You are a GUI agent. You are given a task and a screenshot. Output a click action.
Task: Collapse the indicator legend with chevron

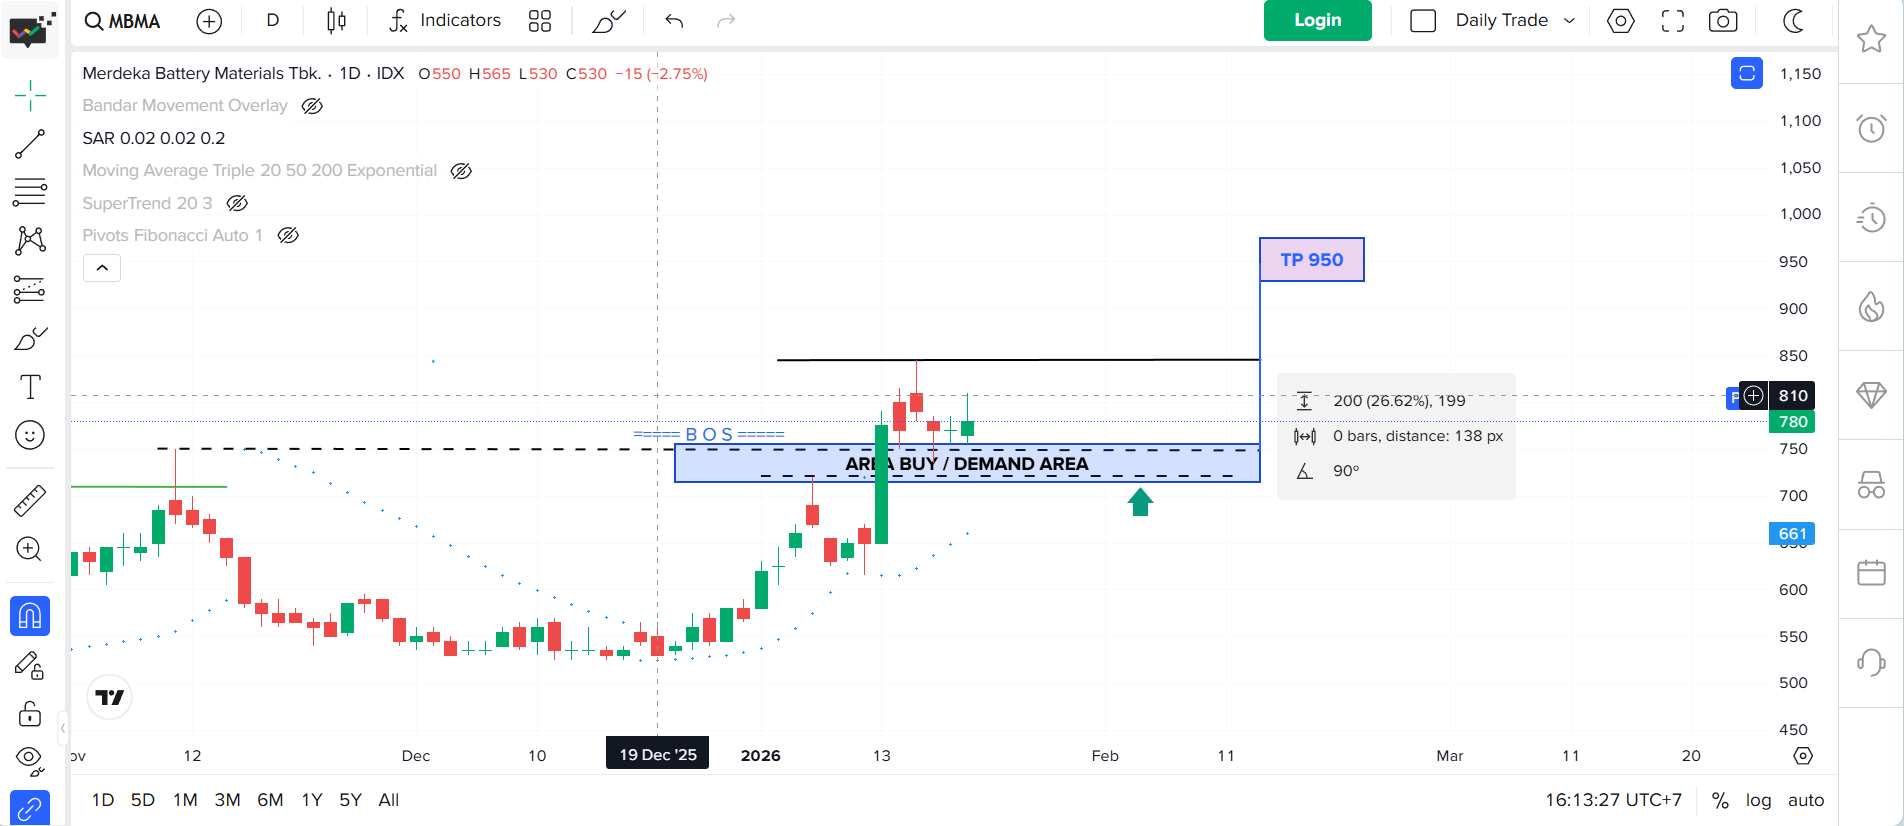point(102,268)
